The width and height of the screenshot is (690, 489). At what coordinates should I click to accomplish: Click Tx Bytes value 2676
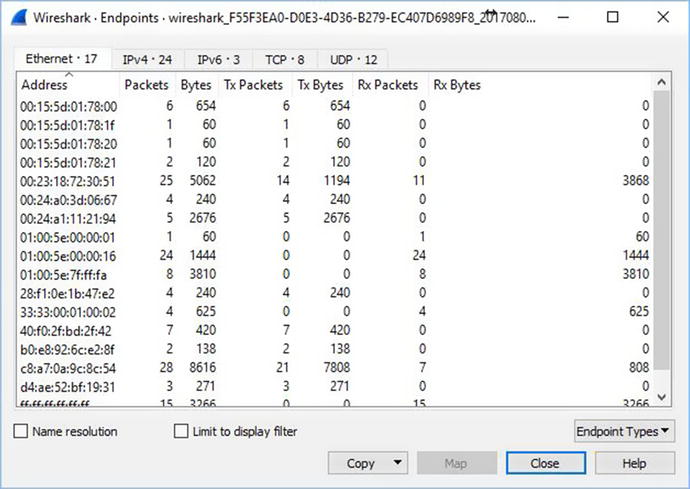pos(337,218)
